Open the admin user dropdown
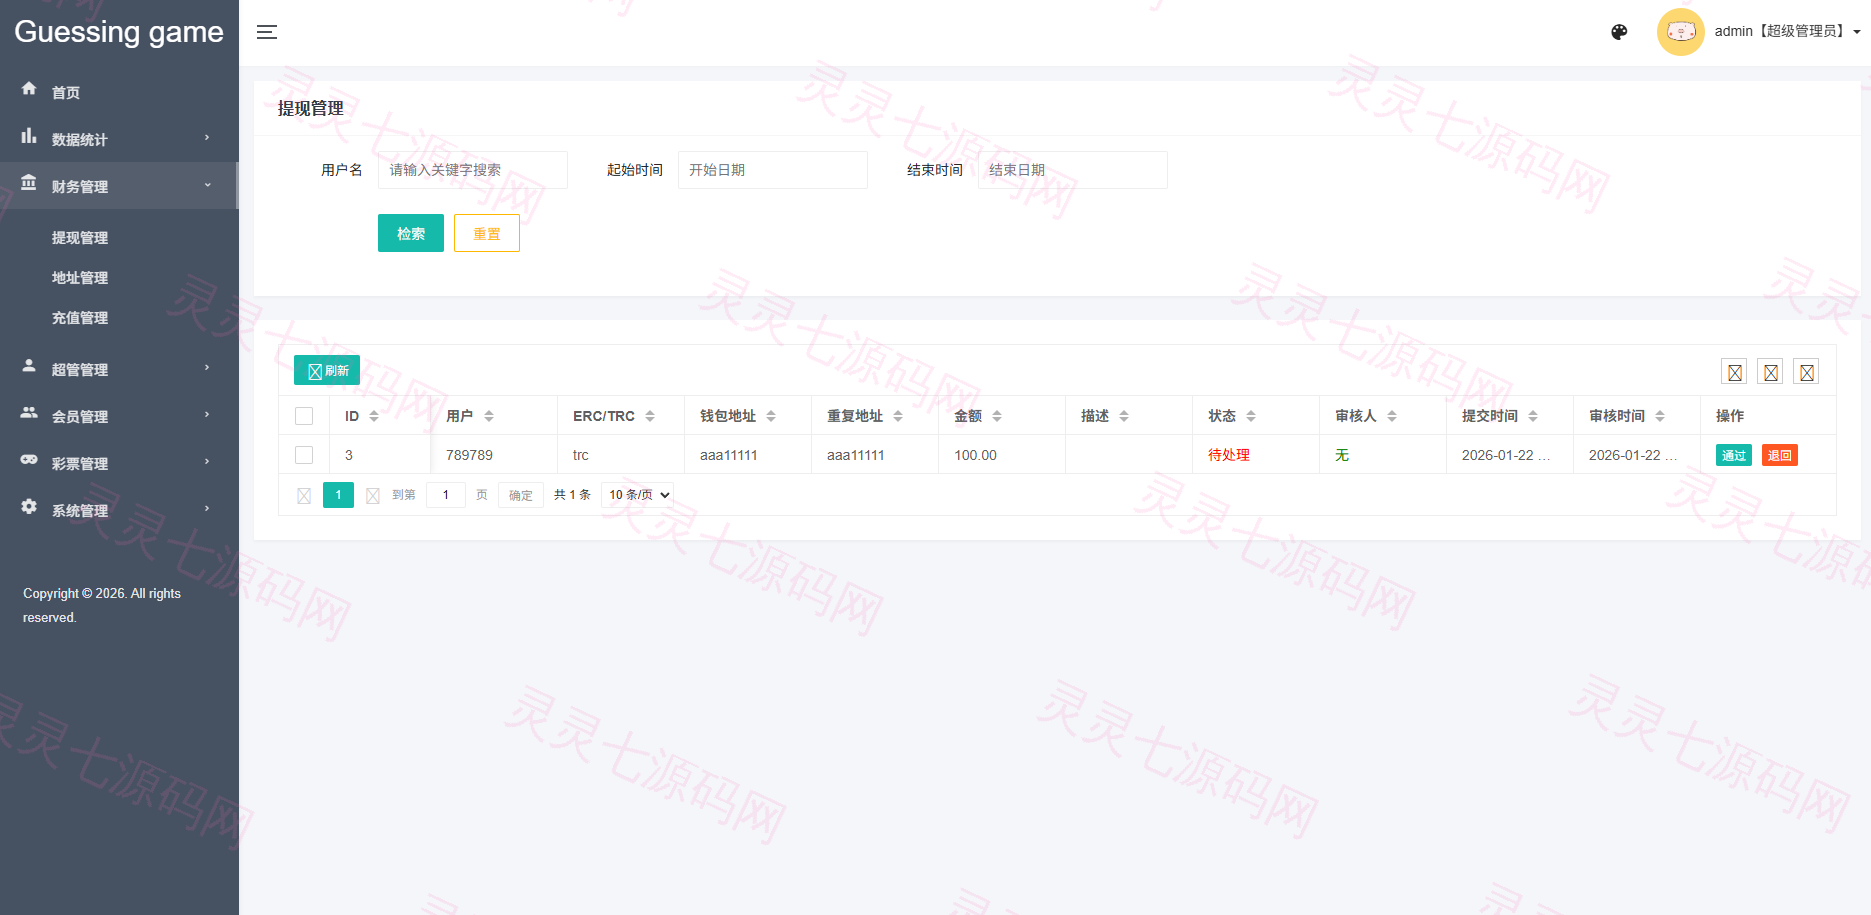Screen dimensions: 1871x915 tap(1787, 32)
